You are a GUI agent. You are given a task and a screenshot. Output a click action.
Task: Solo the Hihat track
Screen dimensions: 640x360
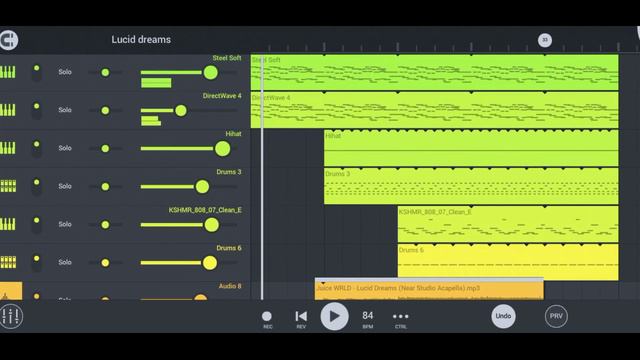65,148
